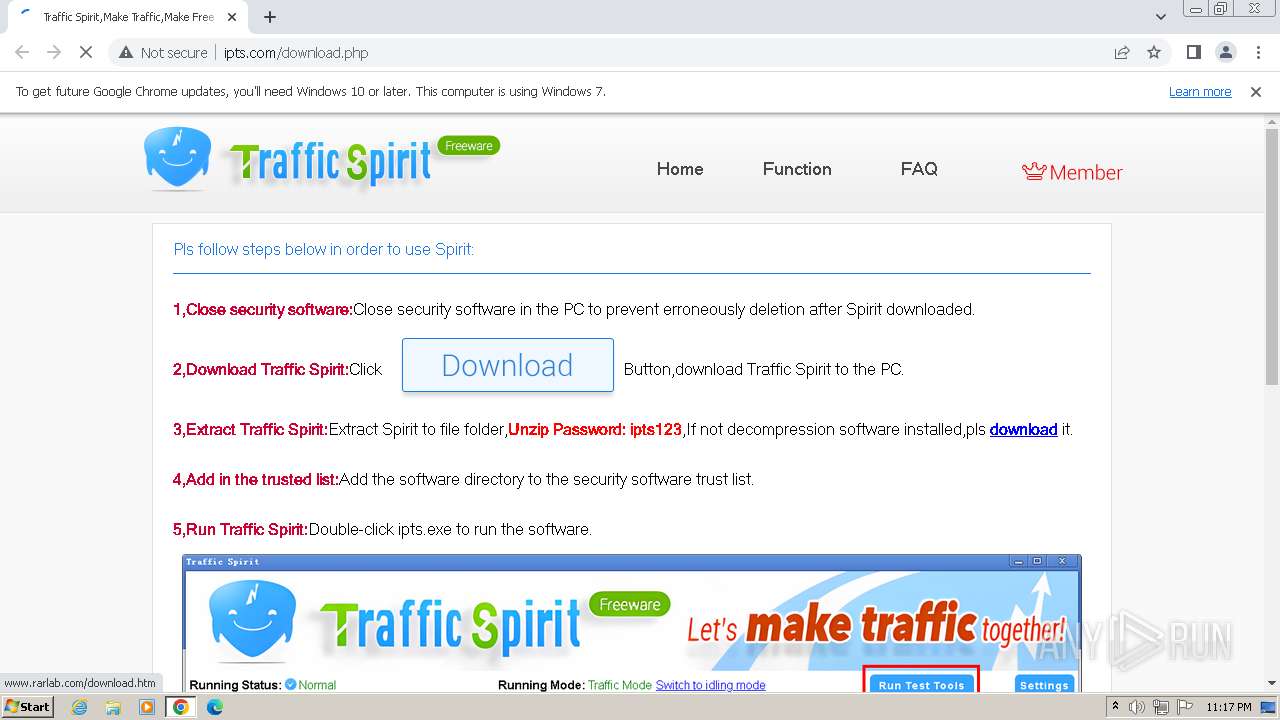Viewport: 1280px width, 720px height.
Task: Open the Not secure site info
Action: 163,53
